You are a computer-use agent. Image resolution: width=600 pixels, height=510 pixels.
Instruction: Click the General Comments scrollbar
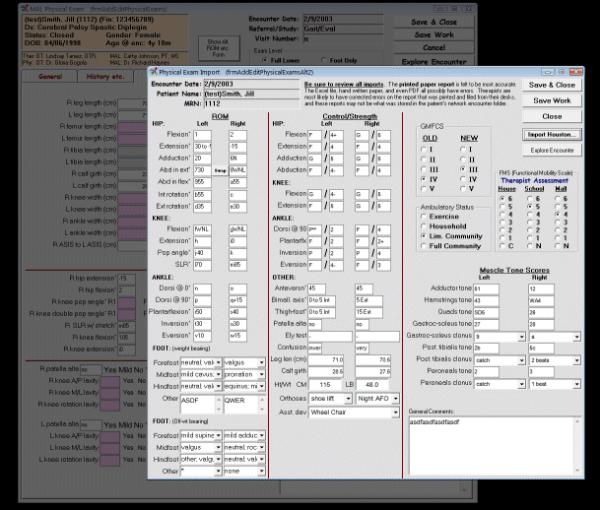pyautogui.click(x=577, y=446)
